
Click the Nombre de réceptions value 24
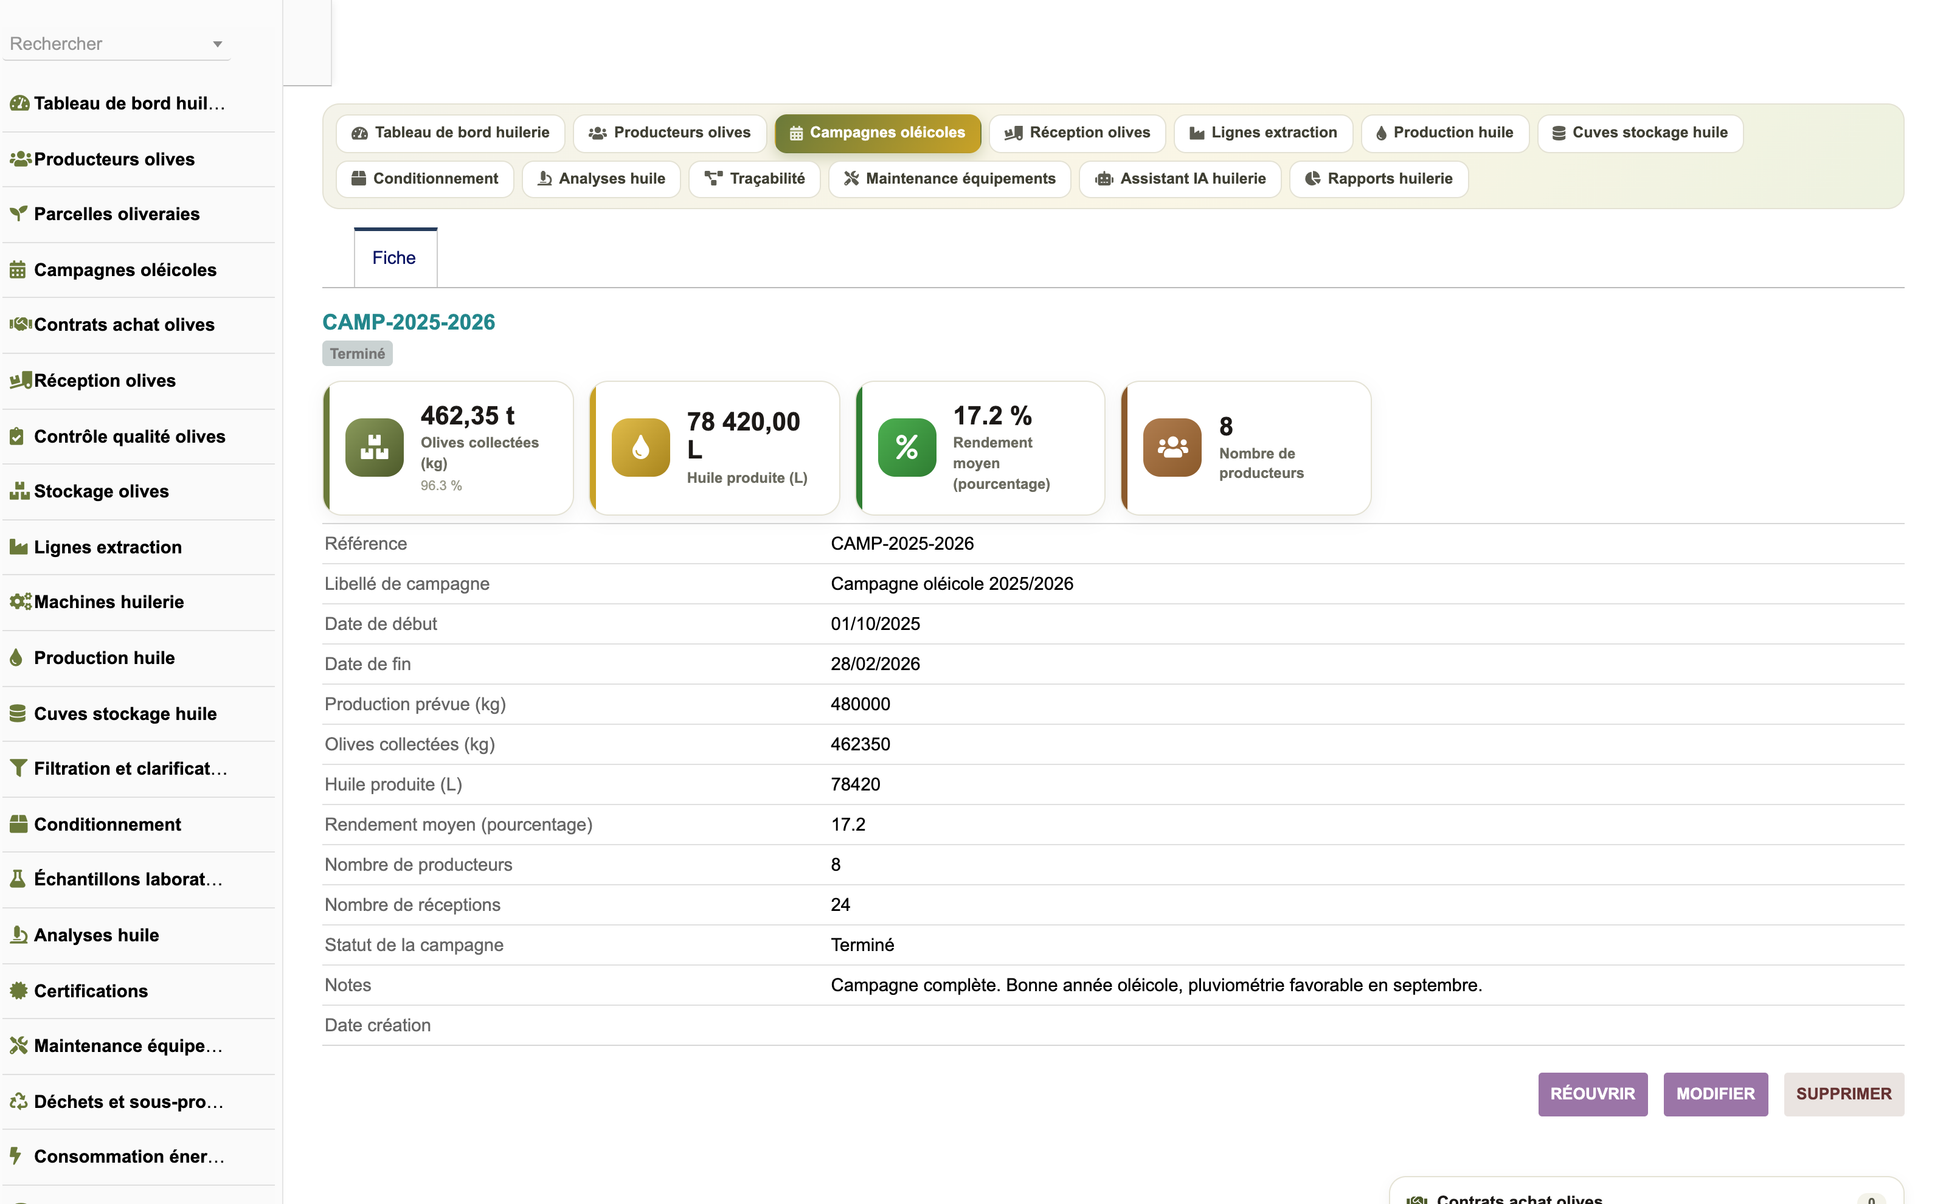[x=840, y=905]
